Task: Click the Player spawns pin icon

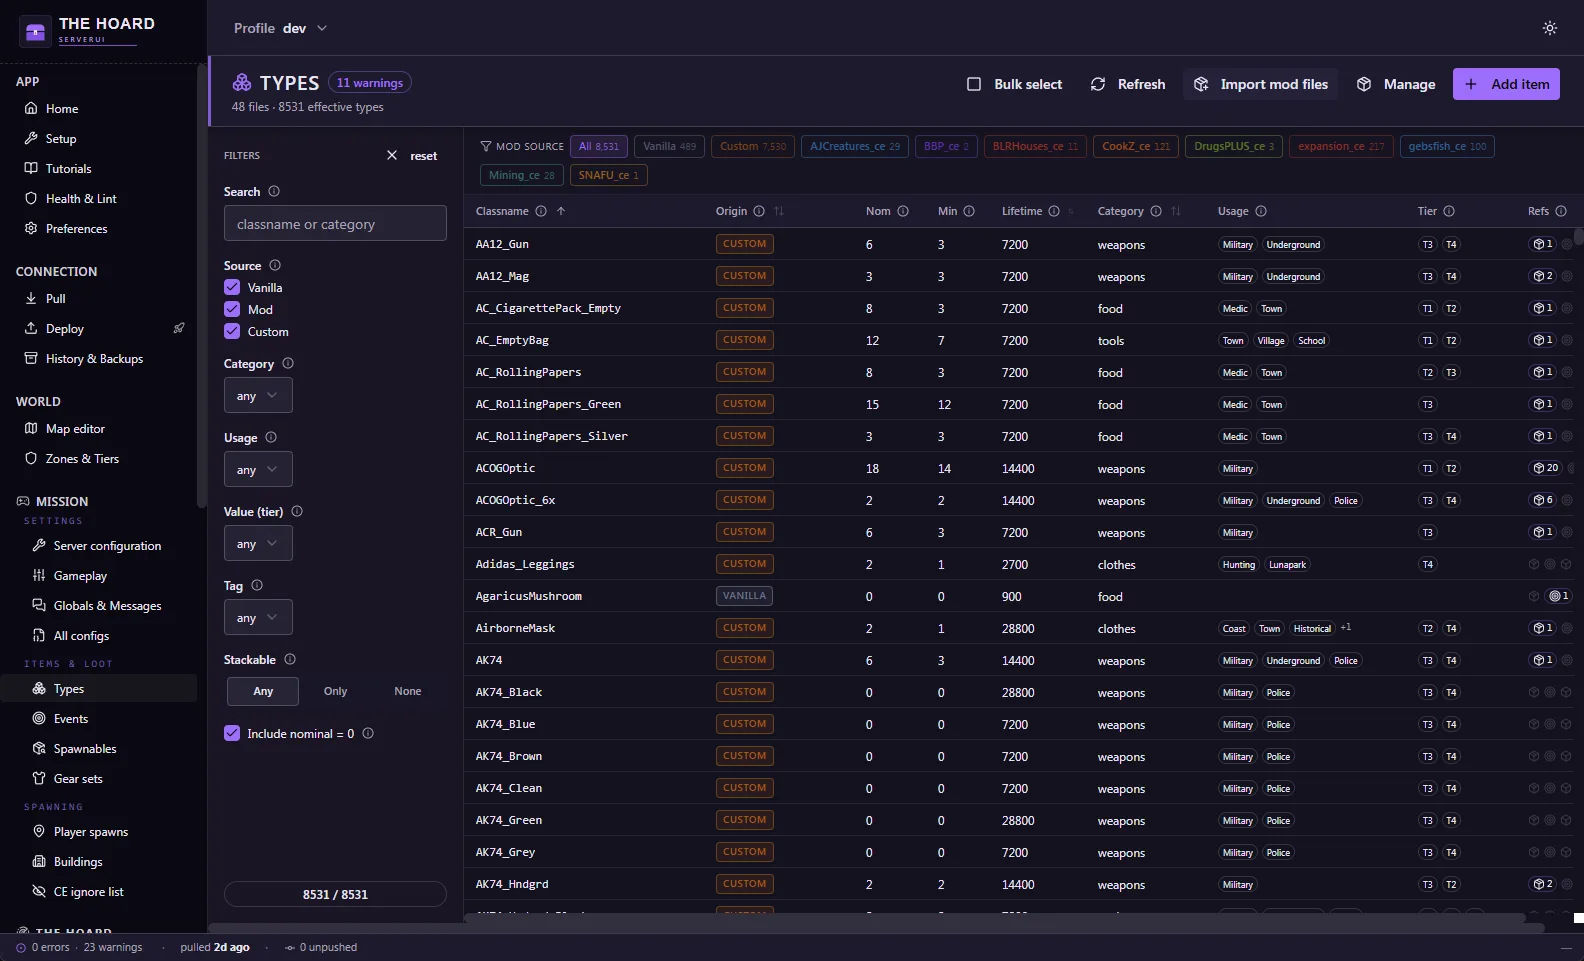Action: (x=39, y=831)
